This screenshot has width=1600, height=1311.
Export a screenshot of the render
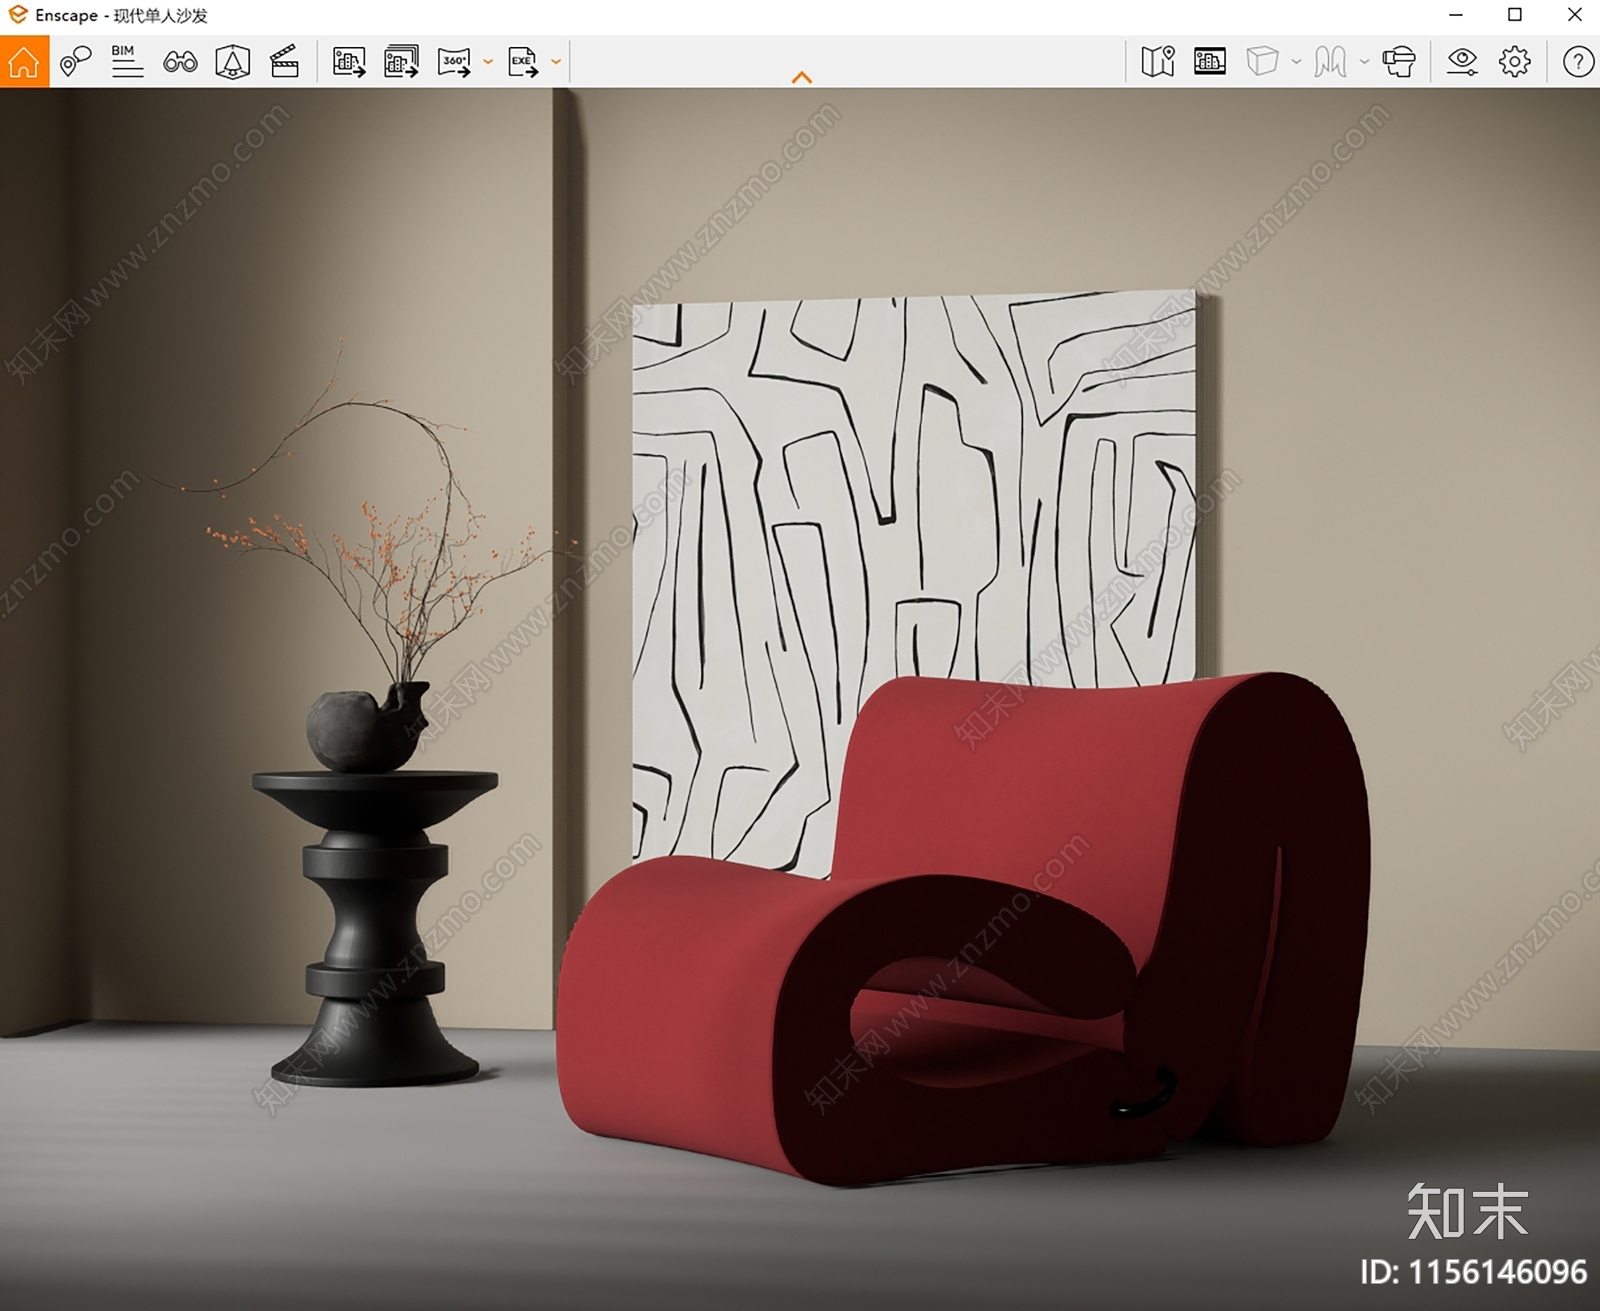[x=349, y=62]
